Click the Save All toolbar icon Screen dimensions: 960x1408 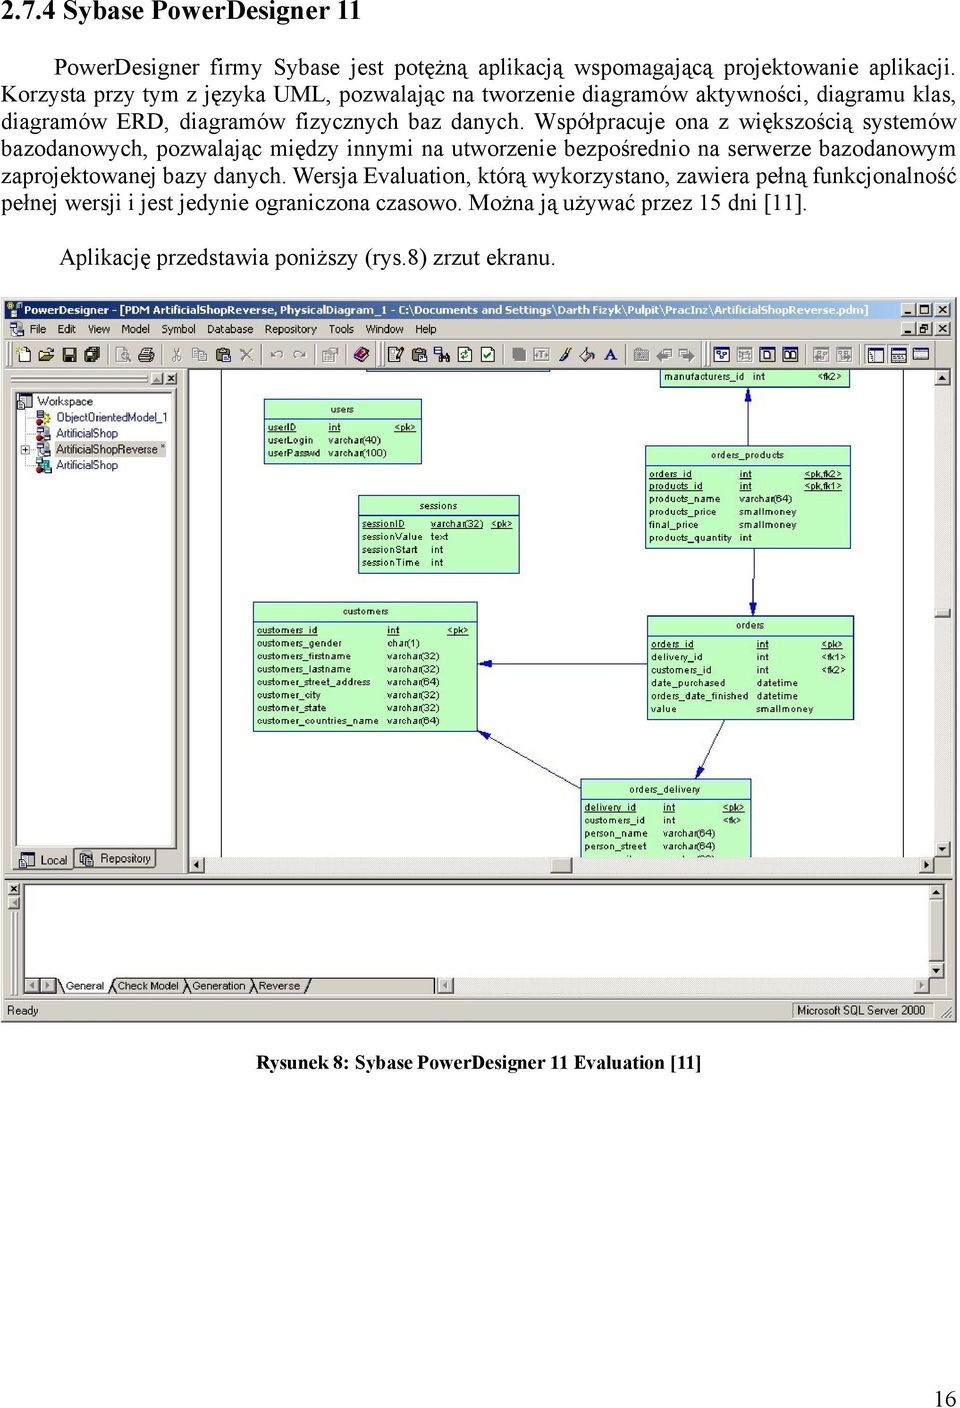[x=91, y=354]
